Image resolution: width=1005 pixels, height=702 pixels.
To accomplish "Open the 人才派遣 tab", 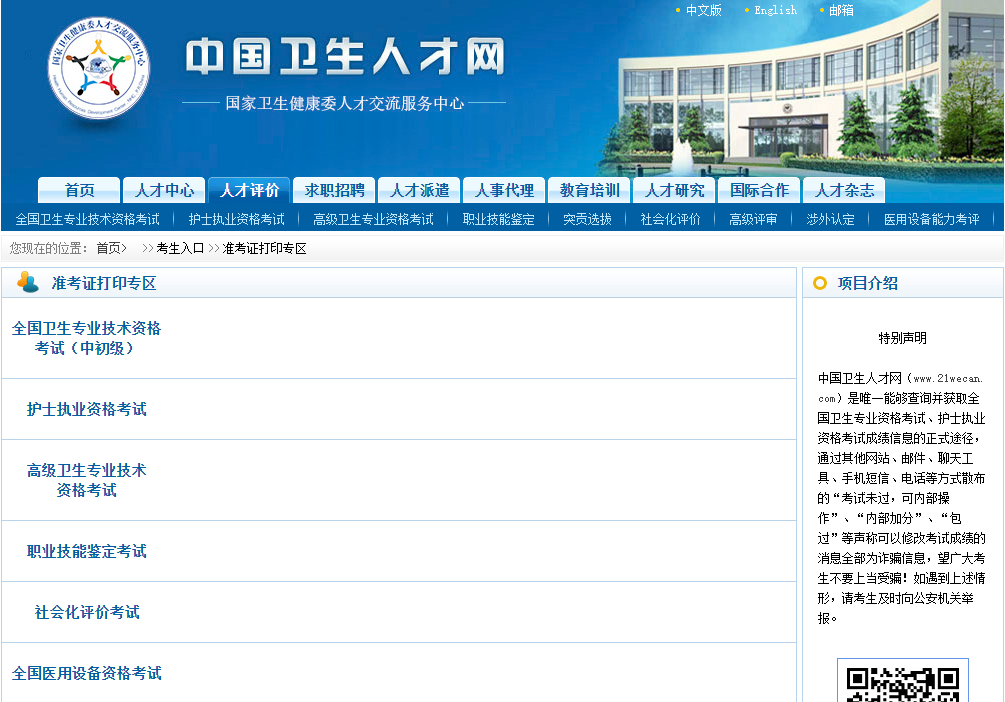I will click(x=419, y=190).
